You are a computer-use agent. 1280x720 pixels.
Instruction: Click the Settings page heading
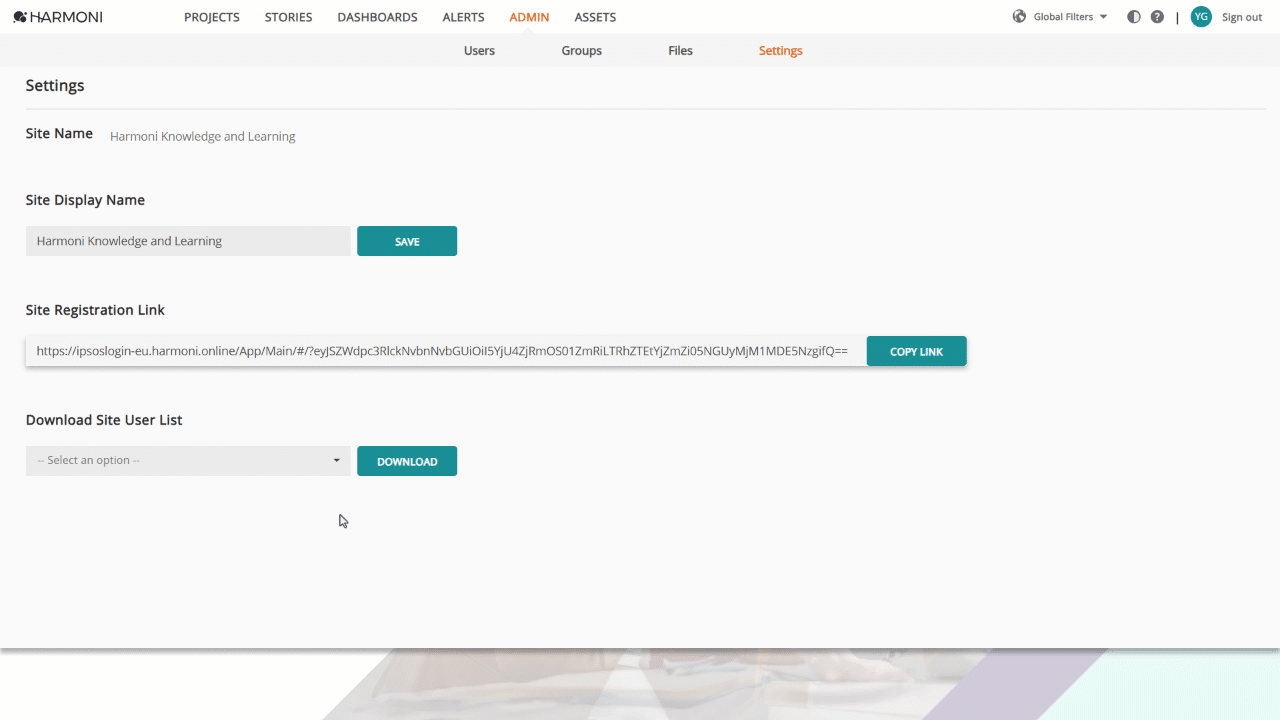tap(55, 86)
